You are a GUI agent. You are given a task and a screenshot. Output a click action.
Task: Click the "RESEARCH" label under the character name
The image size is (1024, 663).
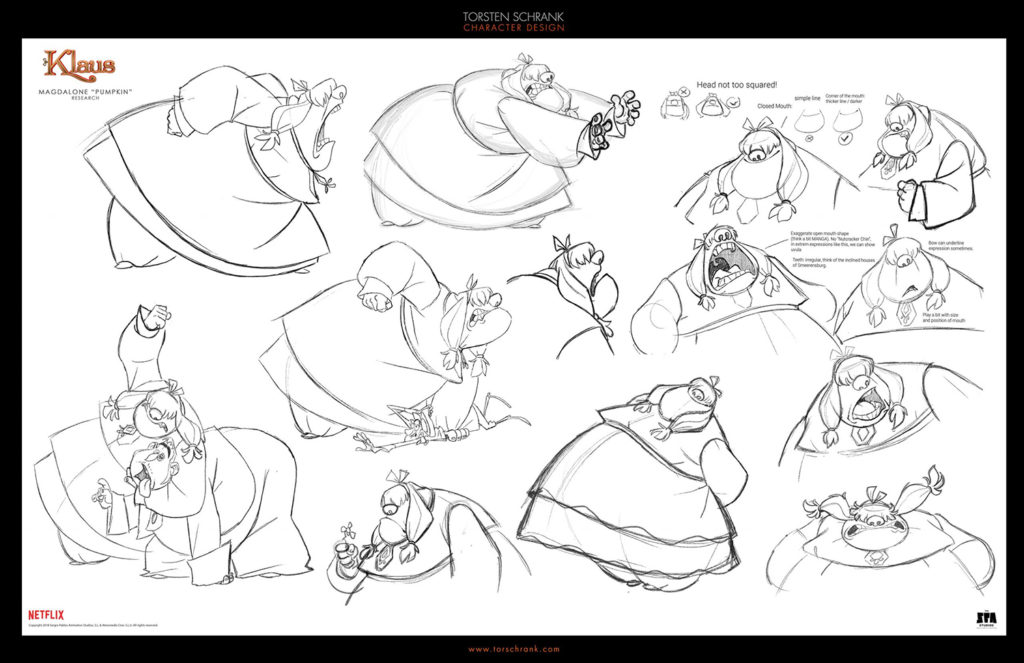click(86, 99)
